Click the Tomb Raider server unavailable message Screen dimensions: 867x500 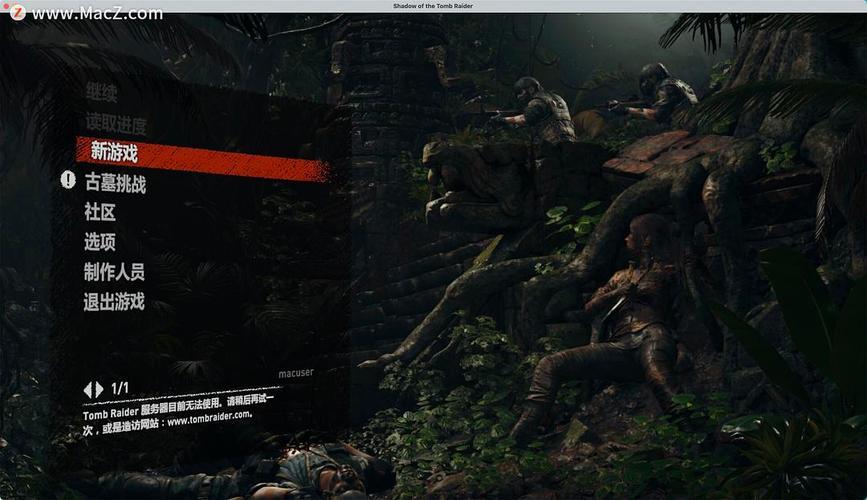coord(177,415)
